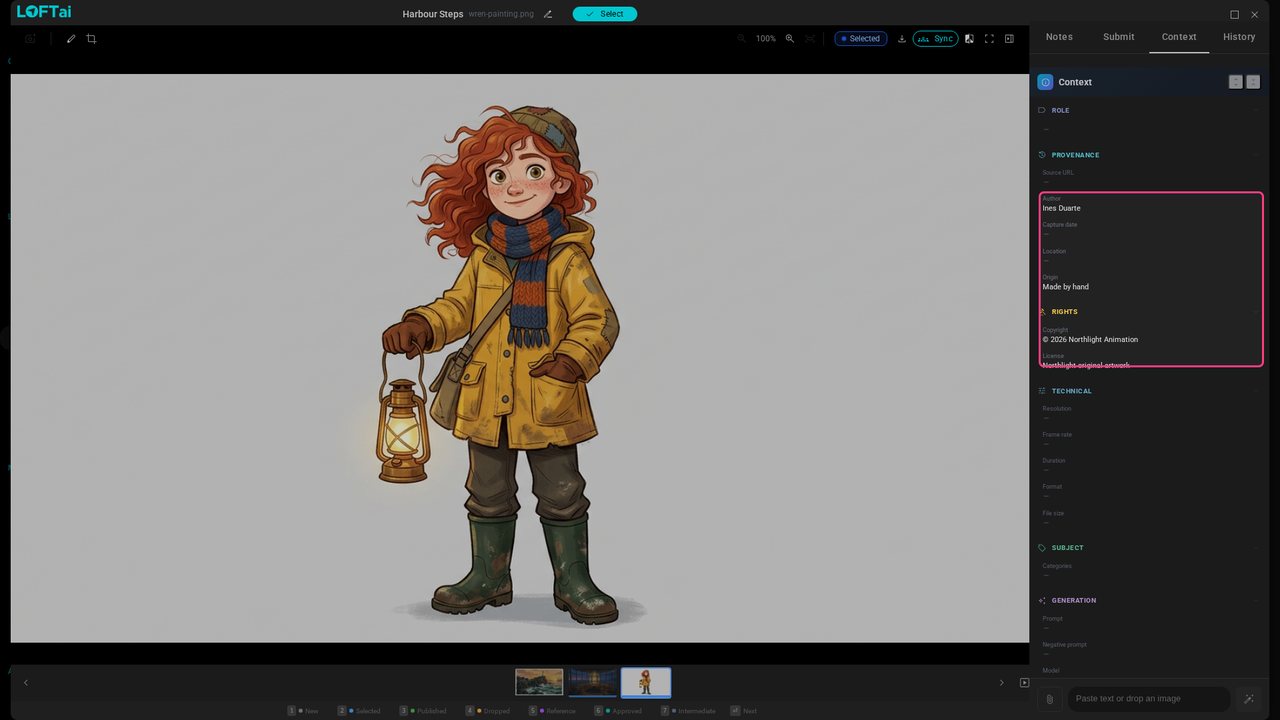Toggle the Selected status pill
Viewport: 1280px width, 720px height.
click(861, 39)
